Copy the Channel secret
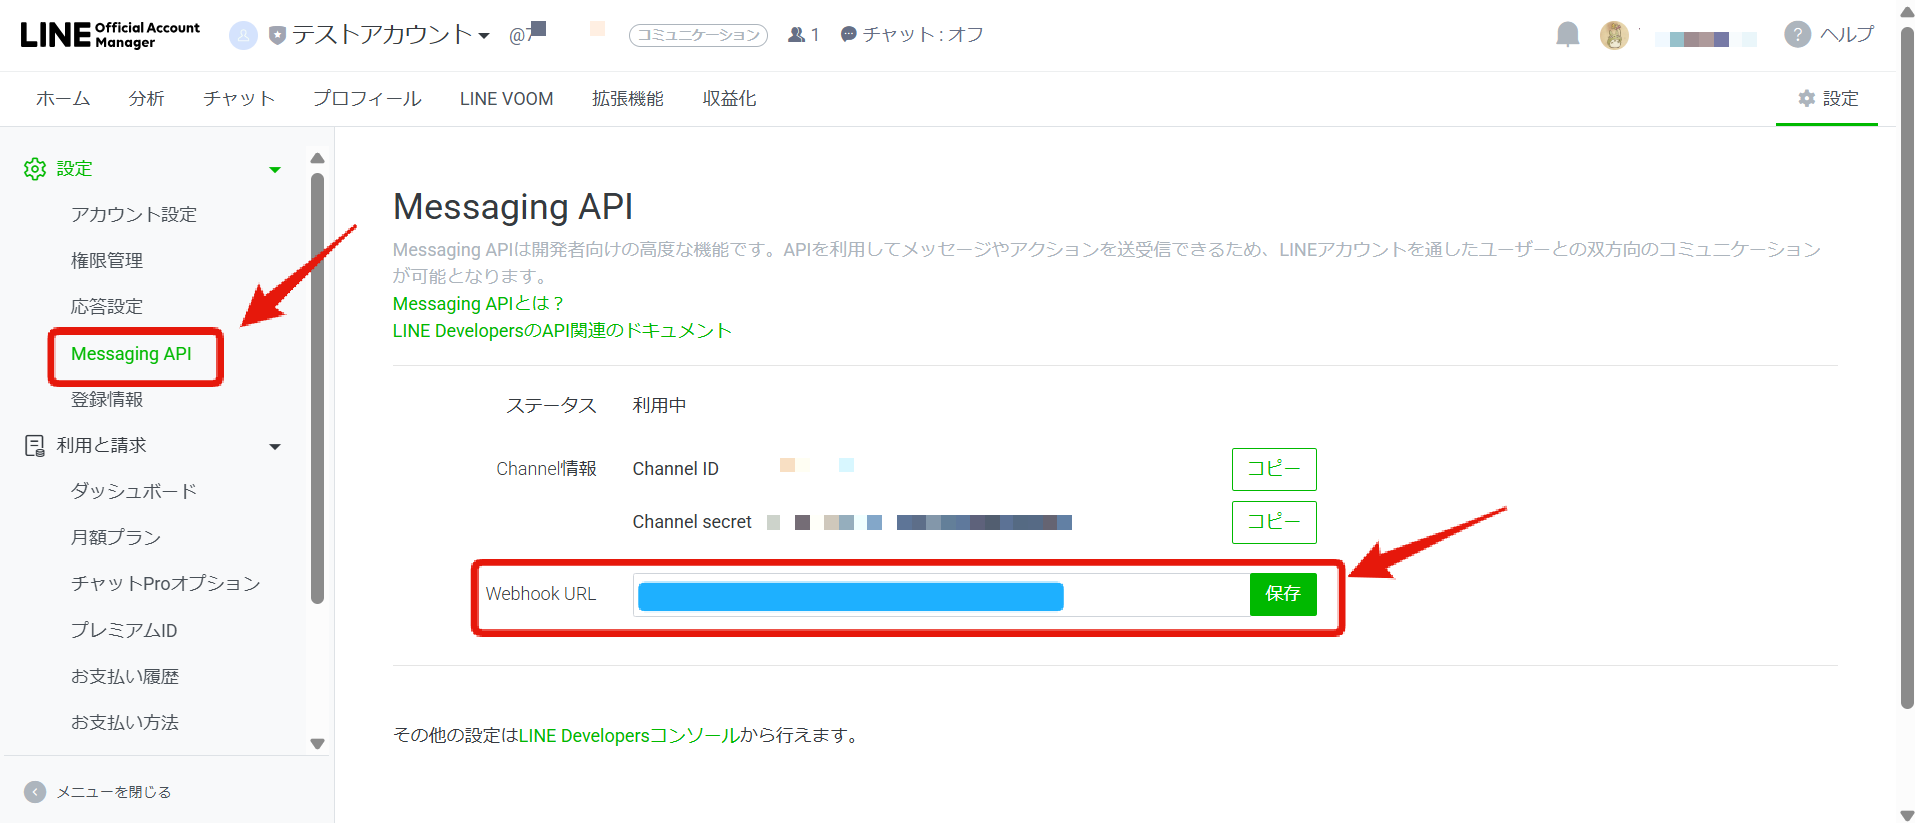Image resolution: width=1915 pixels, height=823 pixels. (x=1274, y=522)
